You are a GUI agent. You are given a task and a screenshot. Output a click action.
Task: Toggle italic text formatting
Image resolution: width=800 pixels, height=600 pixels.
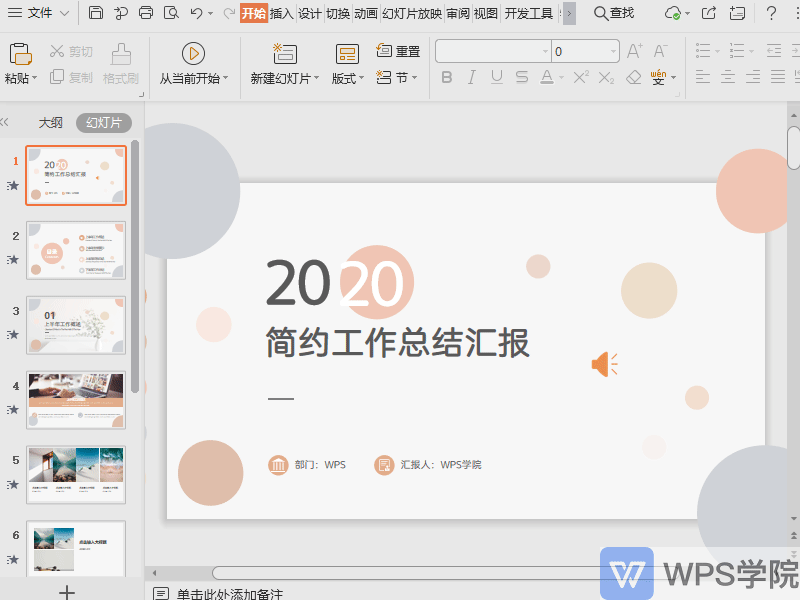[472, 77]
